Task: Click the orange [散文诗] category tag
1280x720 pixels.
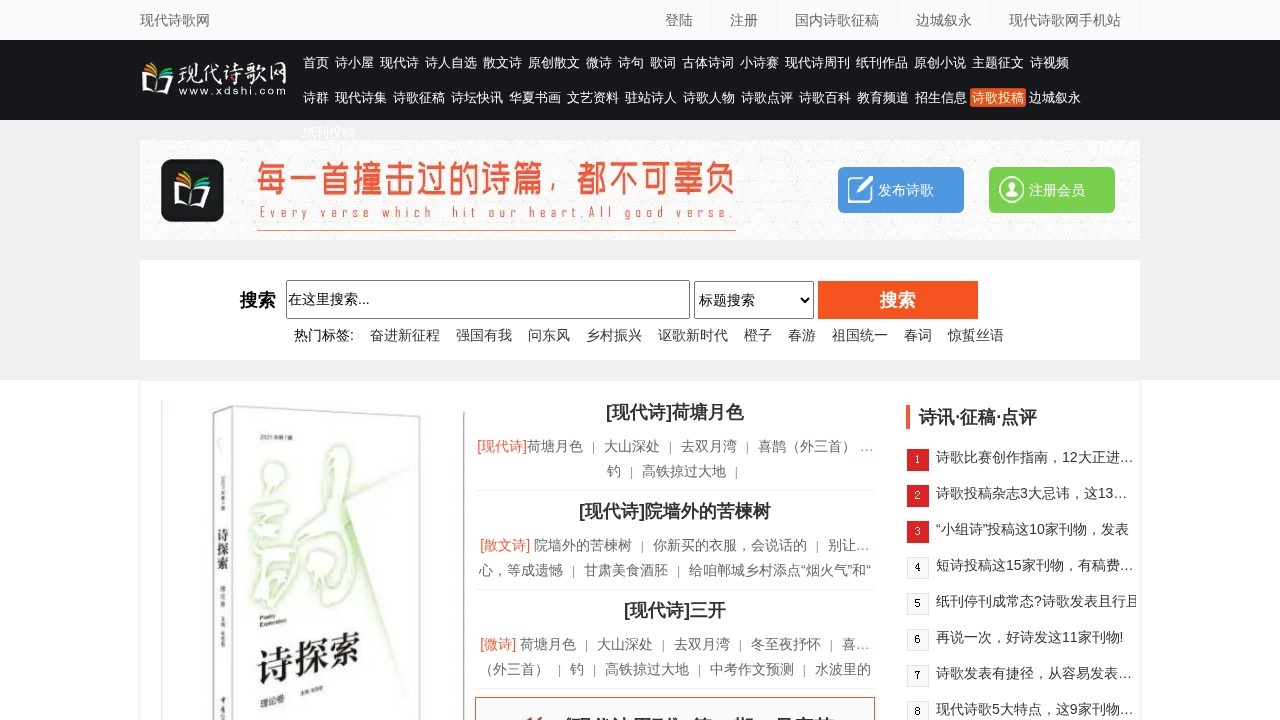Action: (505, 545)
